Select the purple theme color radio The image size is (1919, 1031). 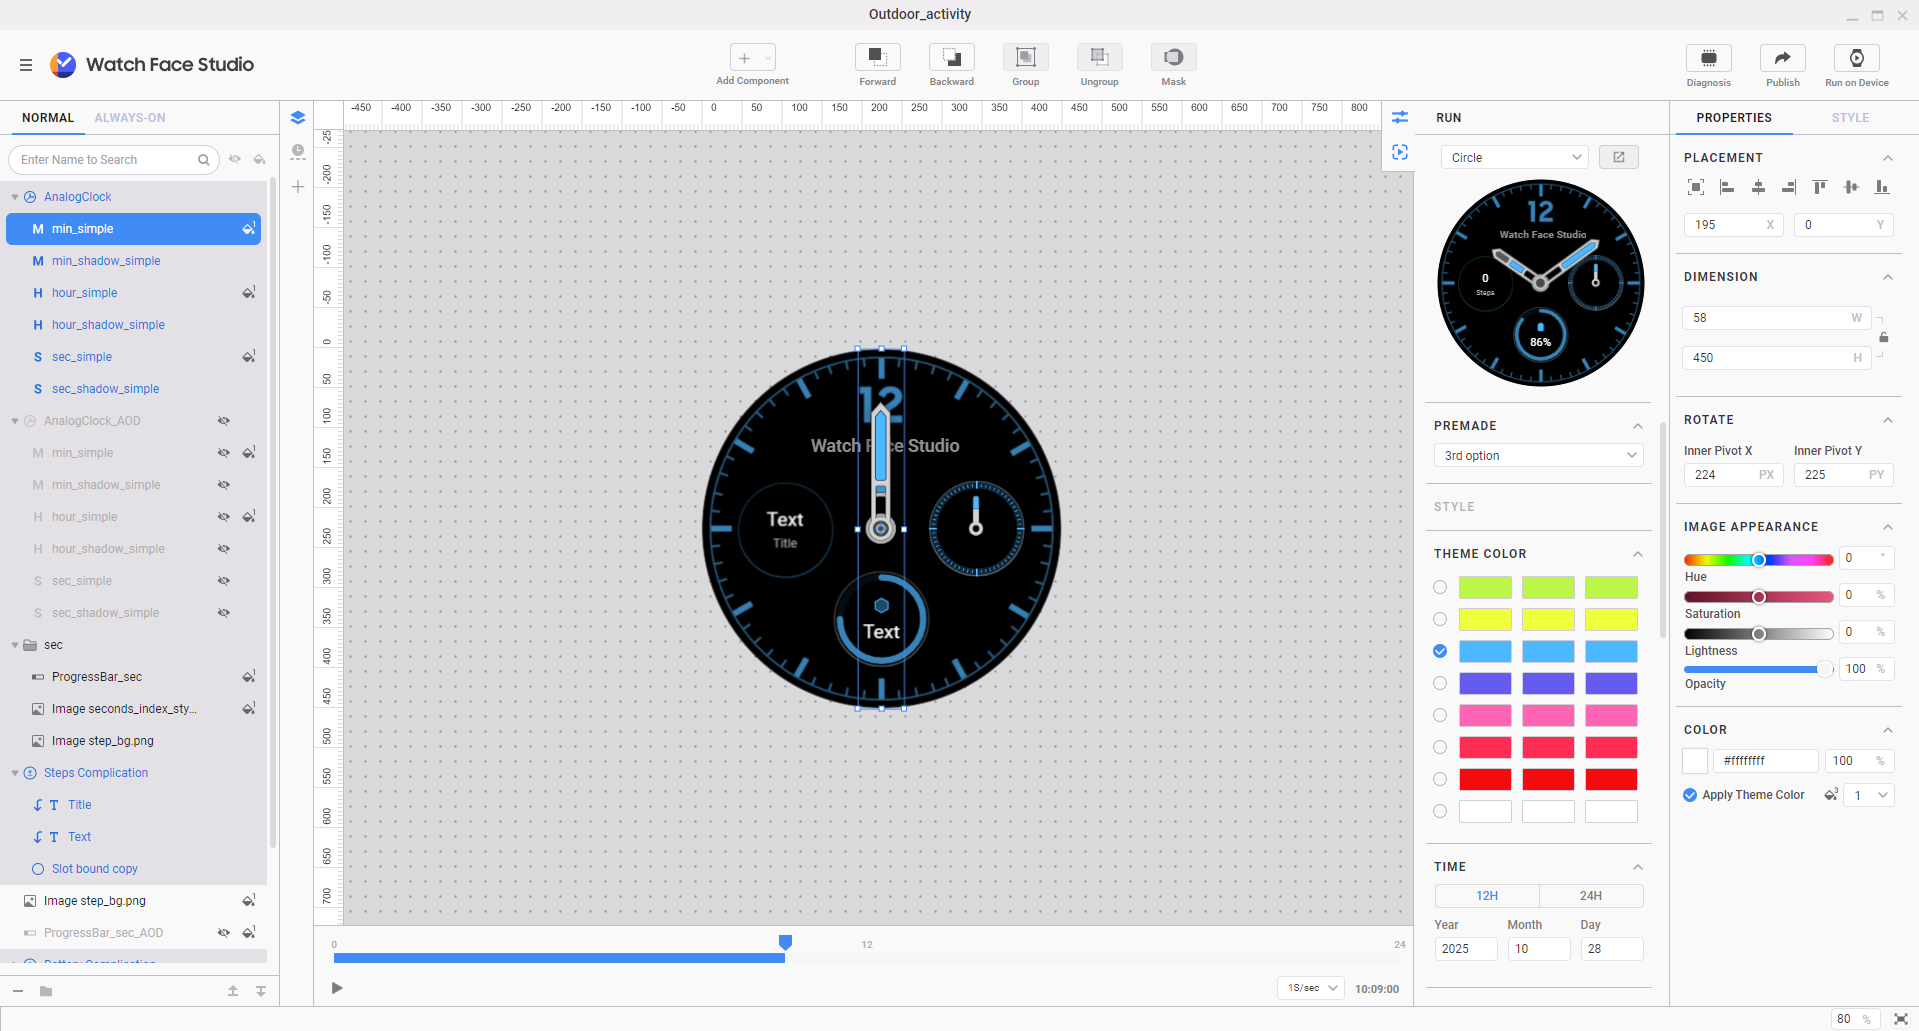[1440, 683]
